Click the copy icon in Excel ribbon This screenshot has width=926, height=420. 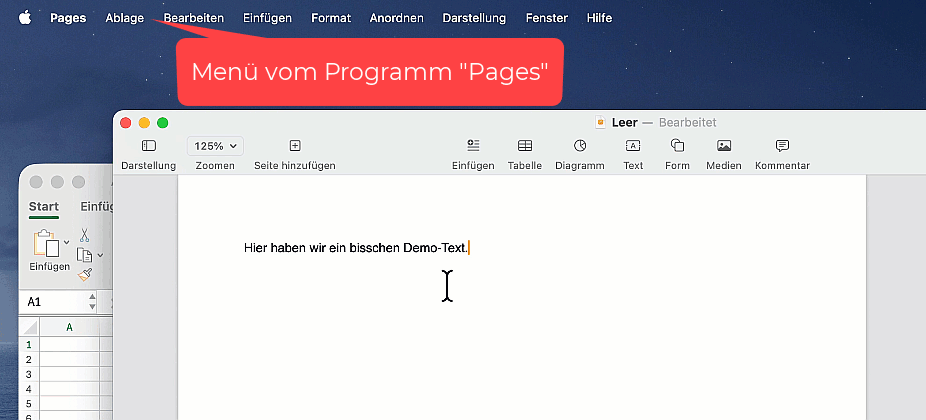pyautogui.click(x=85, y=255)
